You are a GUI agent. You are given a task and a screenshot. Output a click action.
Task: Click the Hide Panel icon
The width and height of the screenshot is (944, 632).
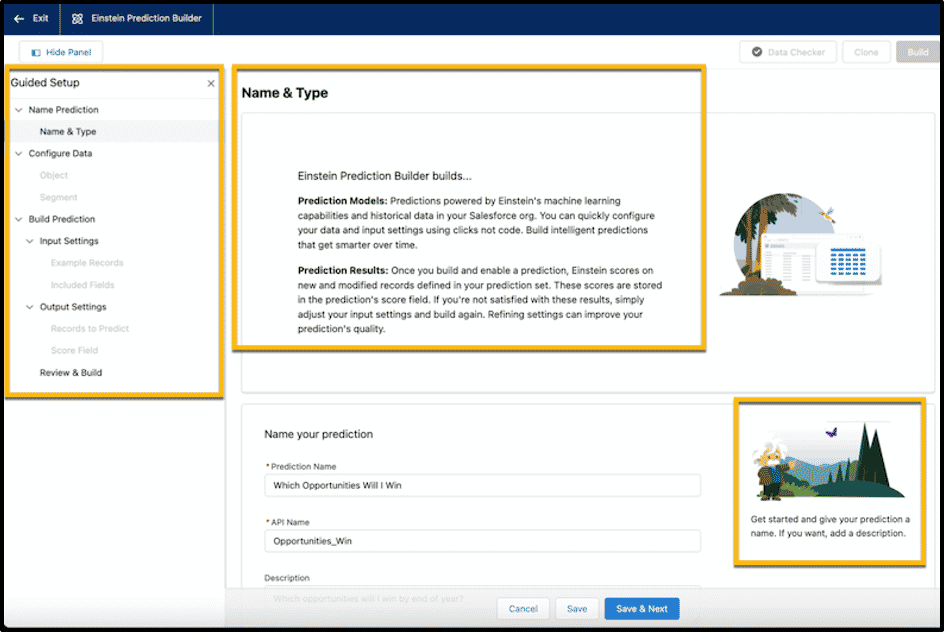click(x=36, y=52)
